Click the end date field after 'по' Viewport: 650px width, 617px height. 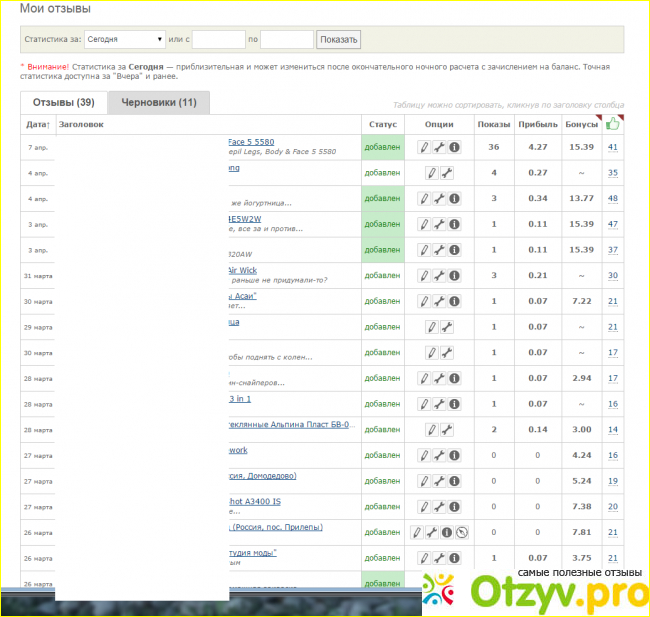[287, 40]
